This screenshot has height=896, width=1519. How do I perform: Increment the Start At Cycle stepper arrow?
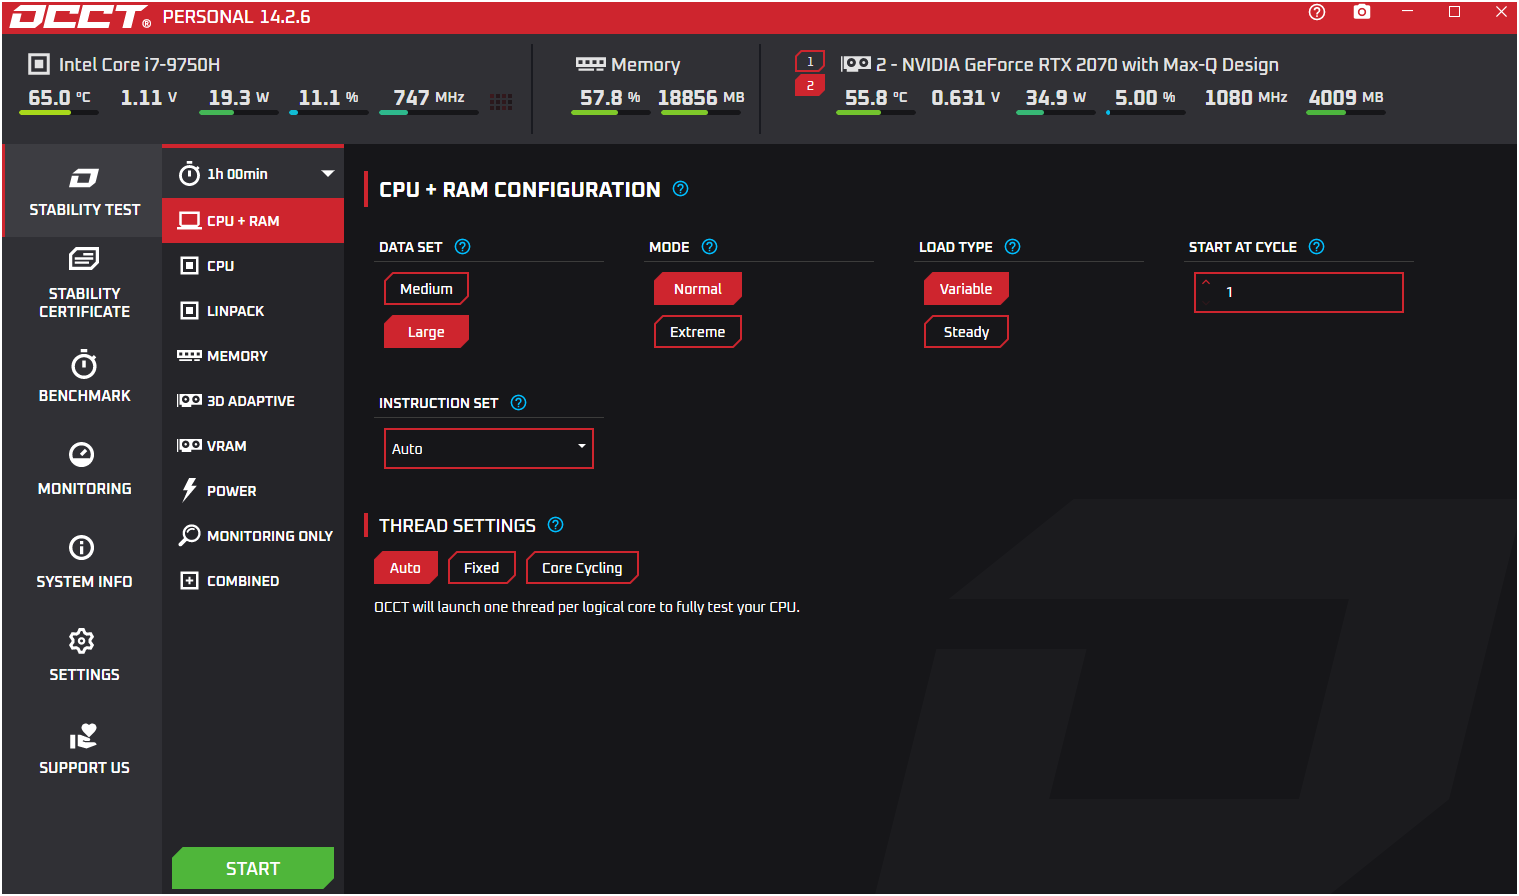tap(1206, 283)
